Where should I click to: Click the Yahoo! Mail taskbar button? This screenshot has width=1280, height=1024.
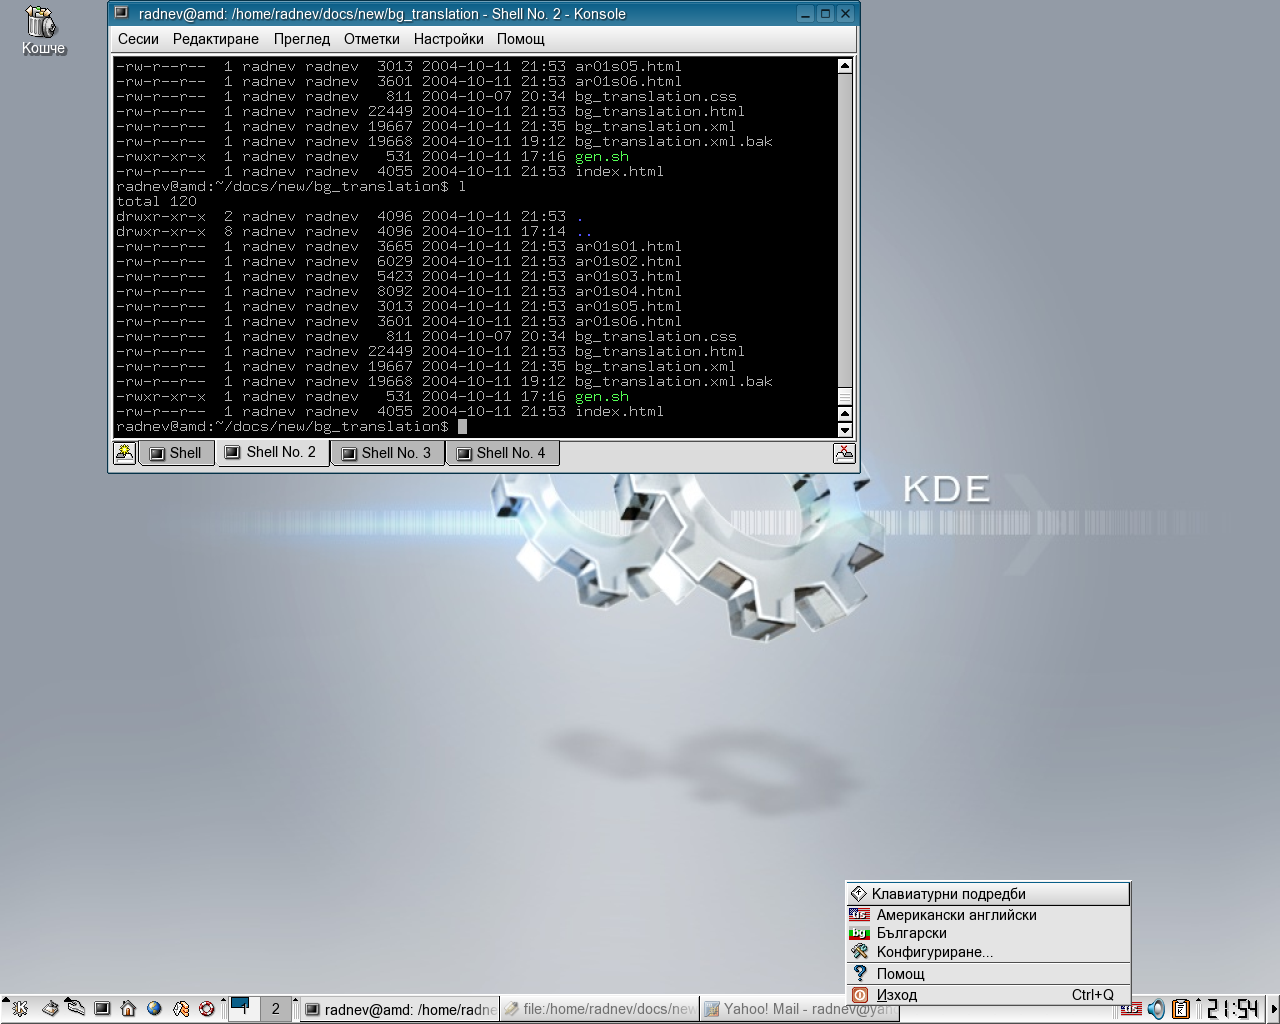[x=798, y=1009]
